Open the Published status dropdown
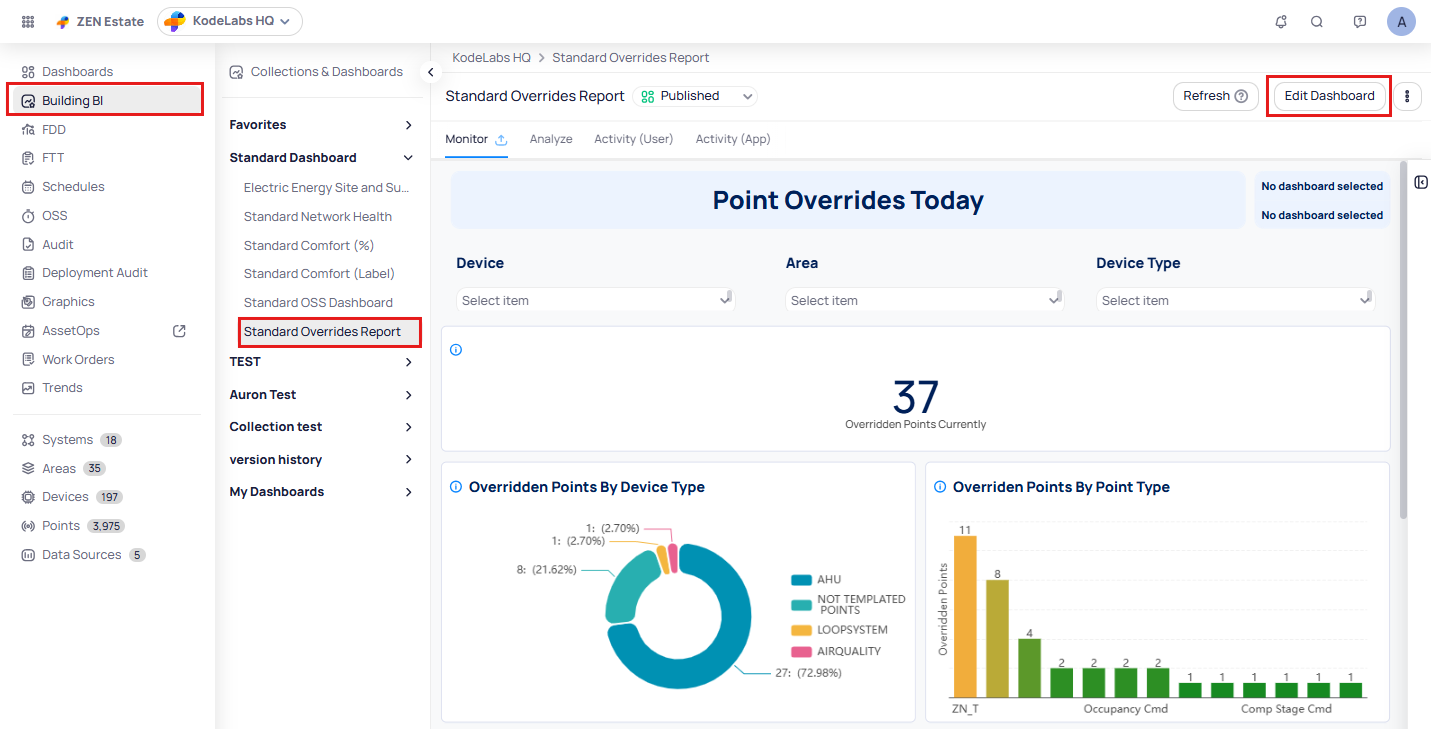This screenshot has width=1431, height=729. 696,96
